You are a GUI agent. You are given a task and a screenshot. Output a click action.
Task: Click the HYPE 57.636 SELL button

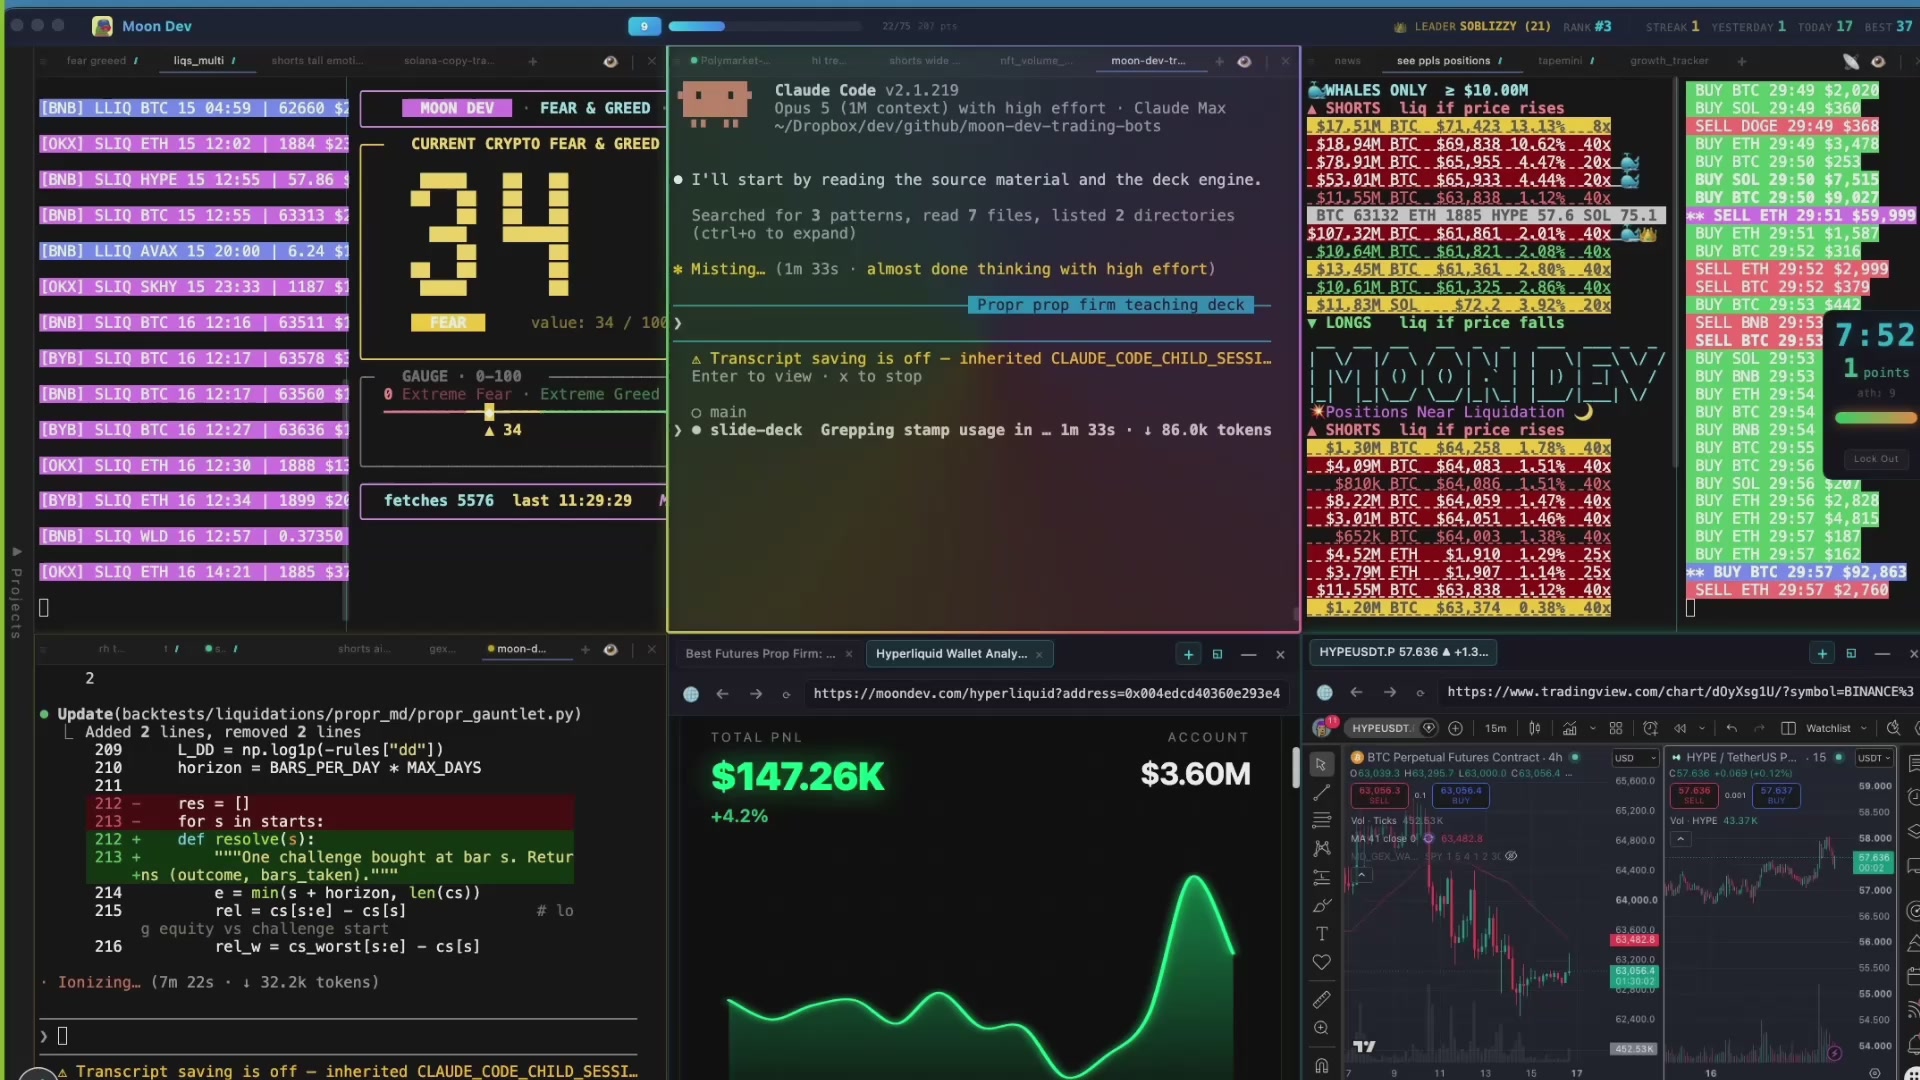point(1694,795)
